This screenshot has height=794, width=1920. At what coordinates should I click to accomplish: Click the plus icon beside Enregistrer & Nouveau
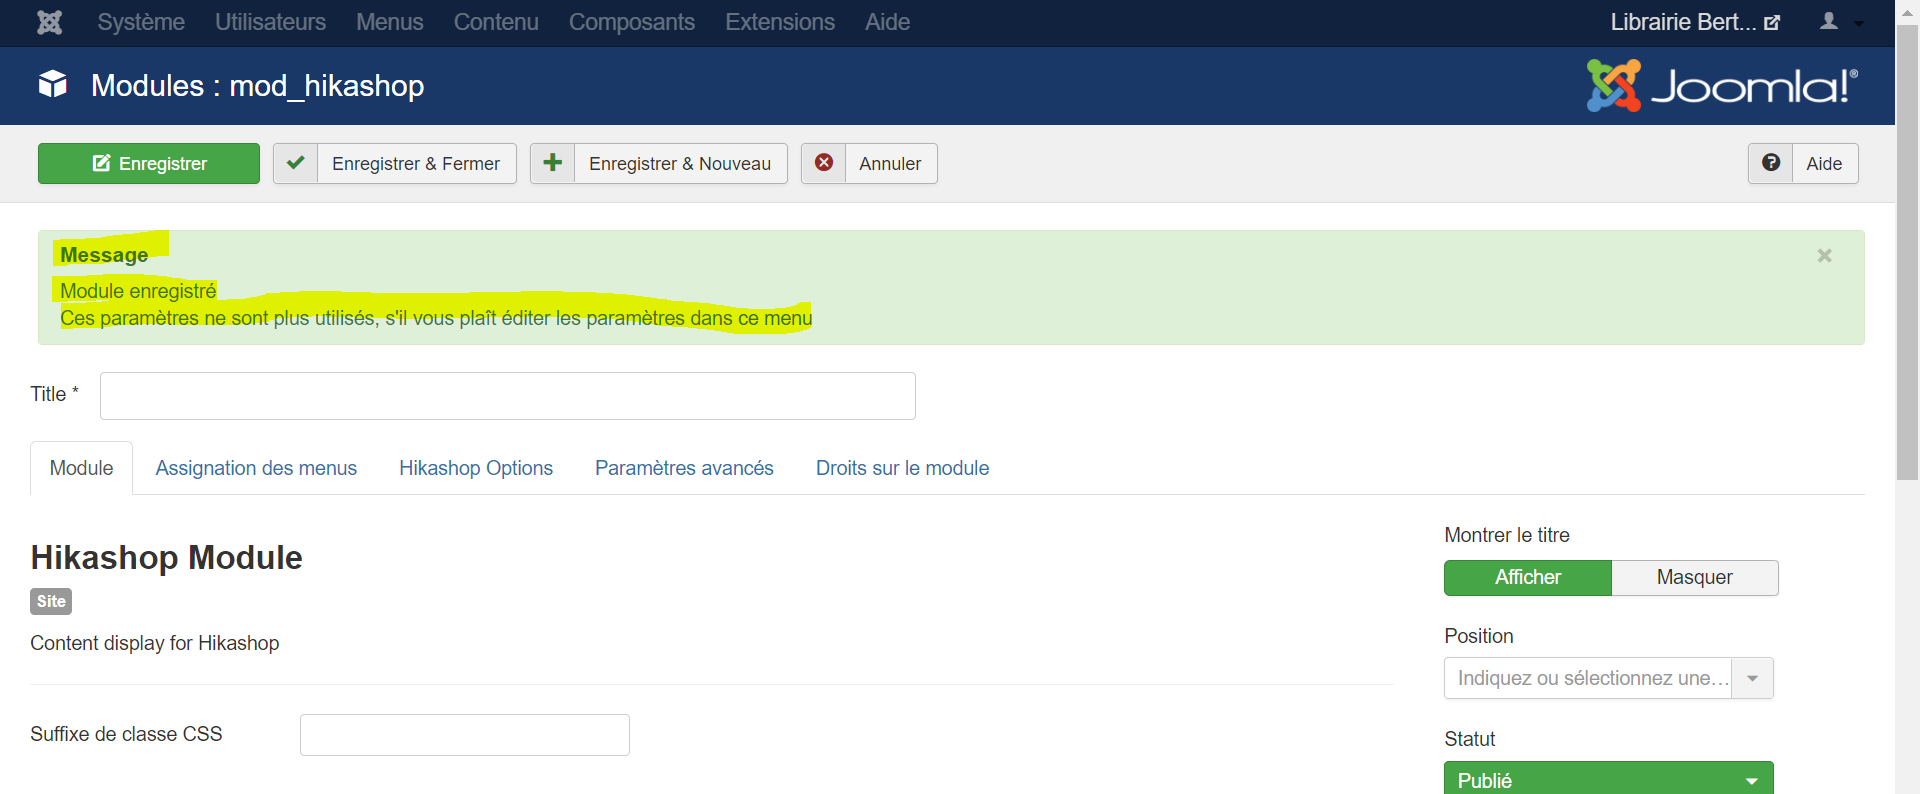pos(553,163)
